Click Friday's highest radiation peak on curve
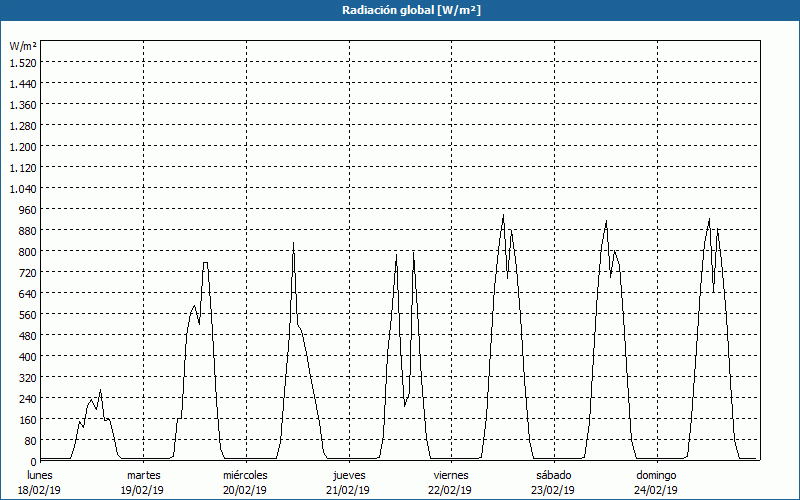This screenshot has height=500, width=800. (503, 215)
